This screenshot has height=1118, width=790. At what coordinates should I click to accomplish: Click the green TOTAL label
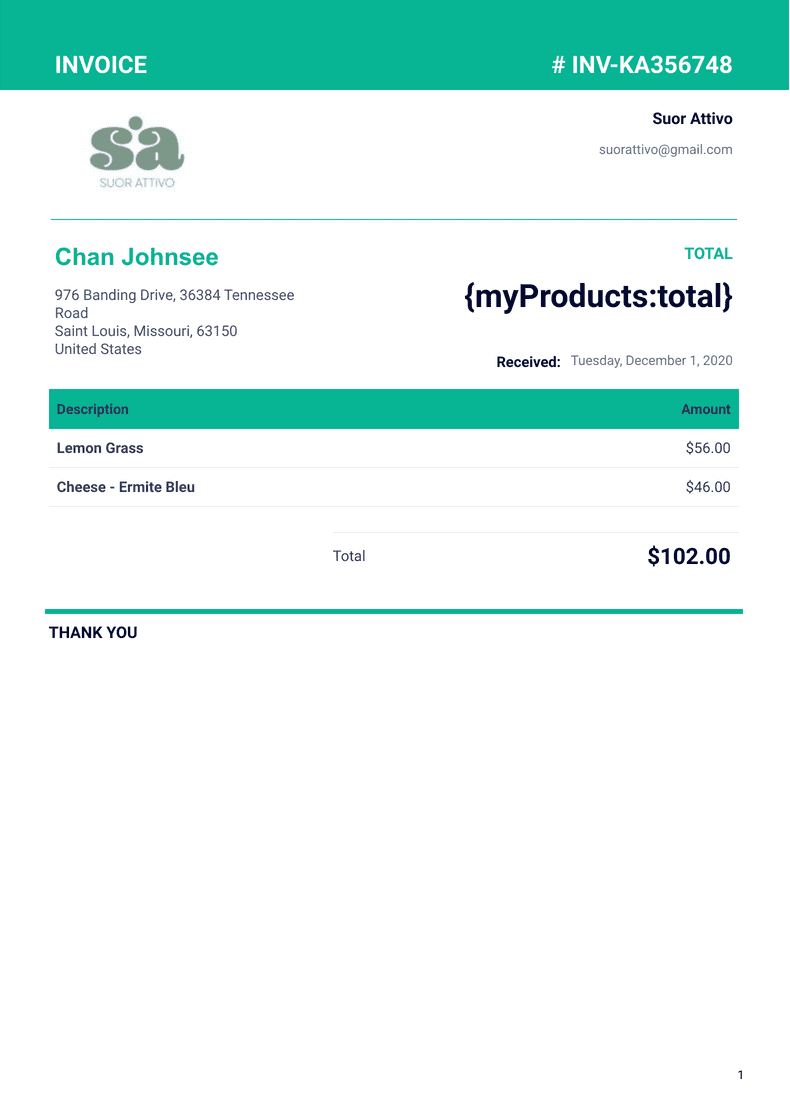click(x=708, y=254)
